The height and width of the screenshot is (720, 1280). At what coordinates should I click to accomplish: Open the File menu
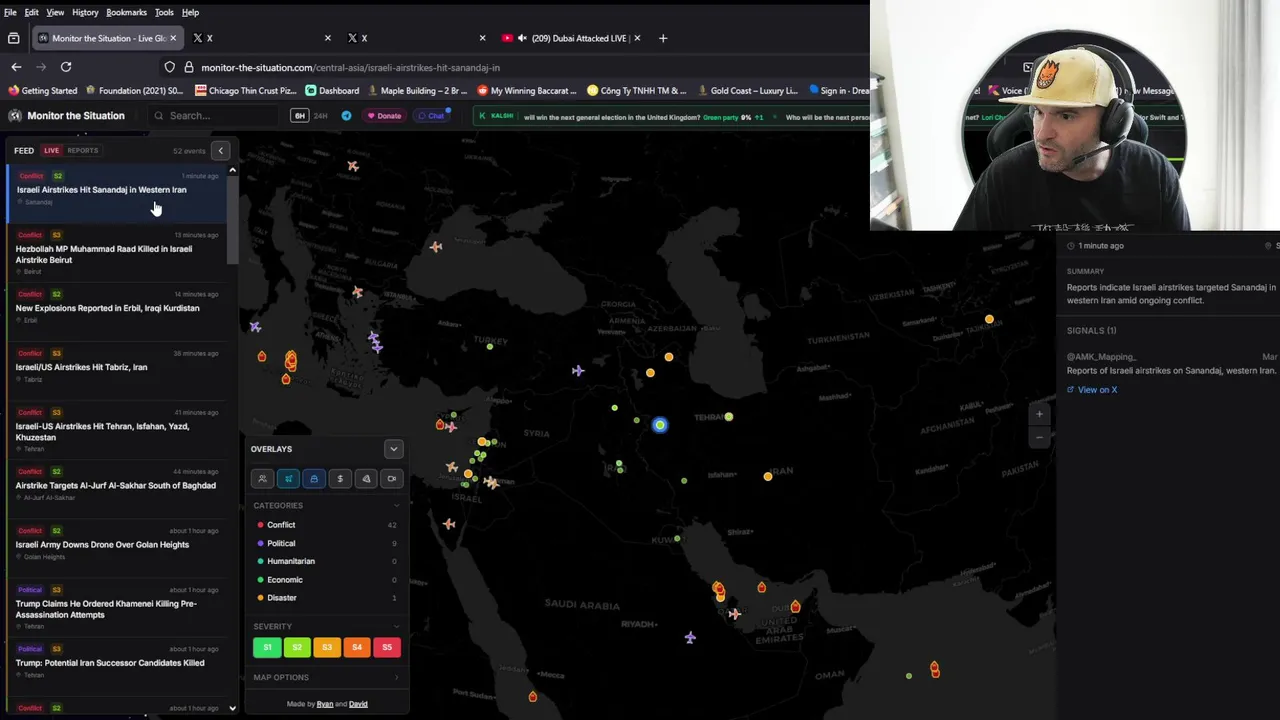(x=10, y=12)
